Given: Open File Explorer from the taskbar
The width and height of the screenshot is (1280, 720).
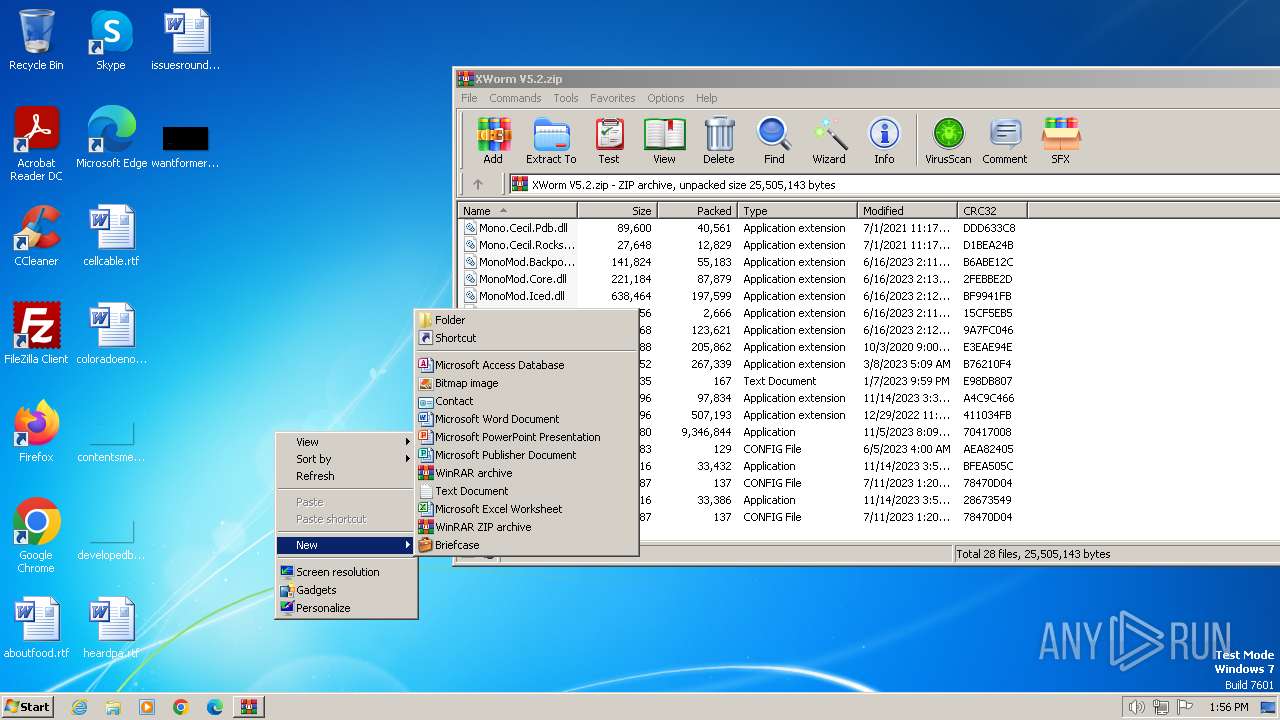Looking at the screenshot, I should (x=113, y=707).
